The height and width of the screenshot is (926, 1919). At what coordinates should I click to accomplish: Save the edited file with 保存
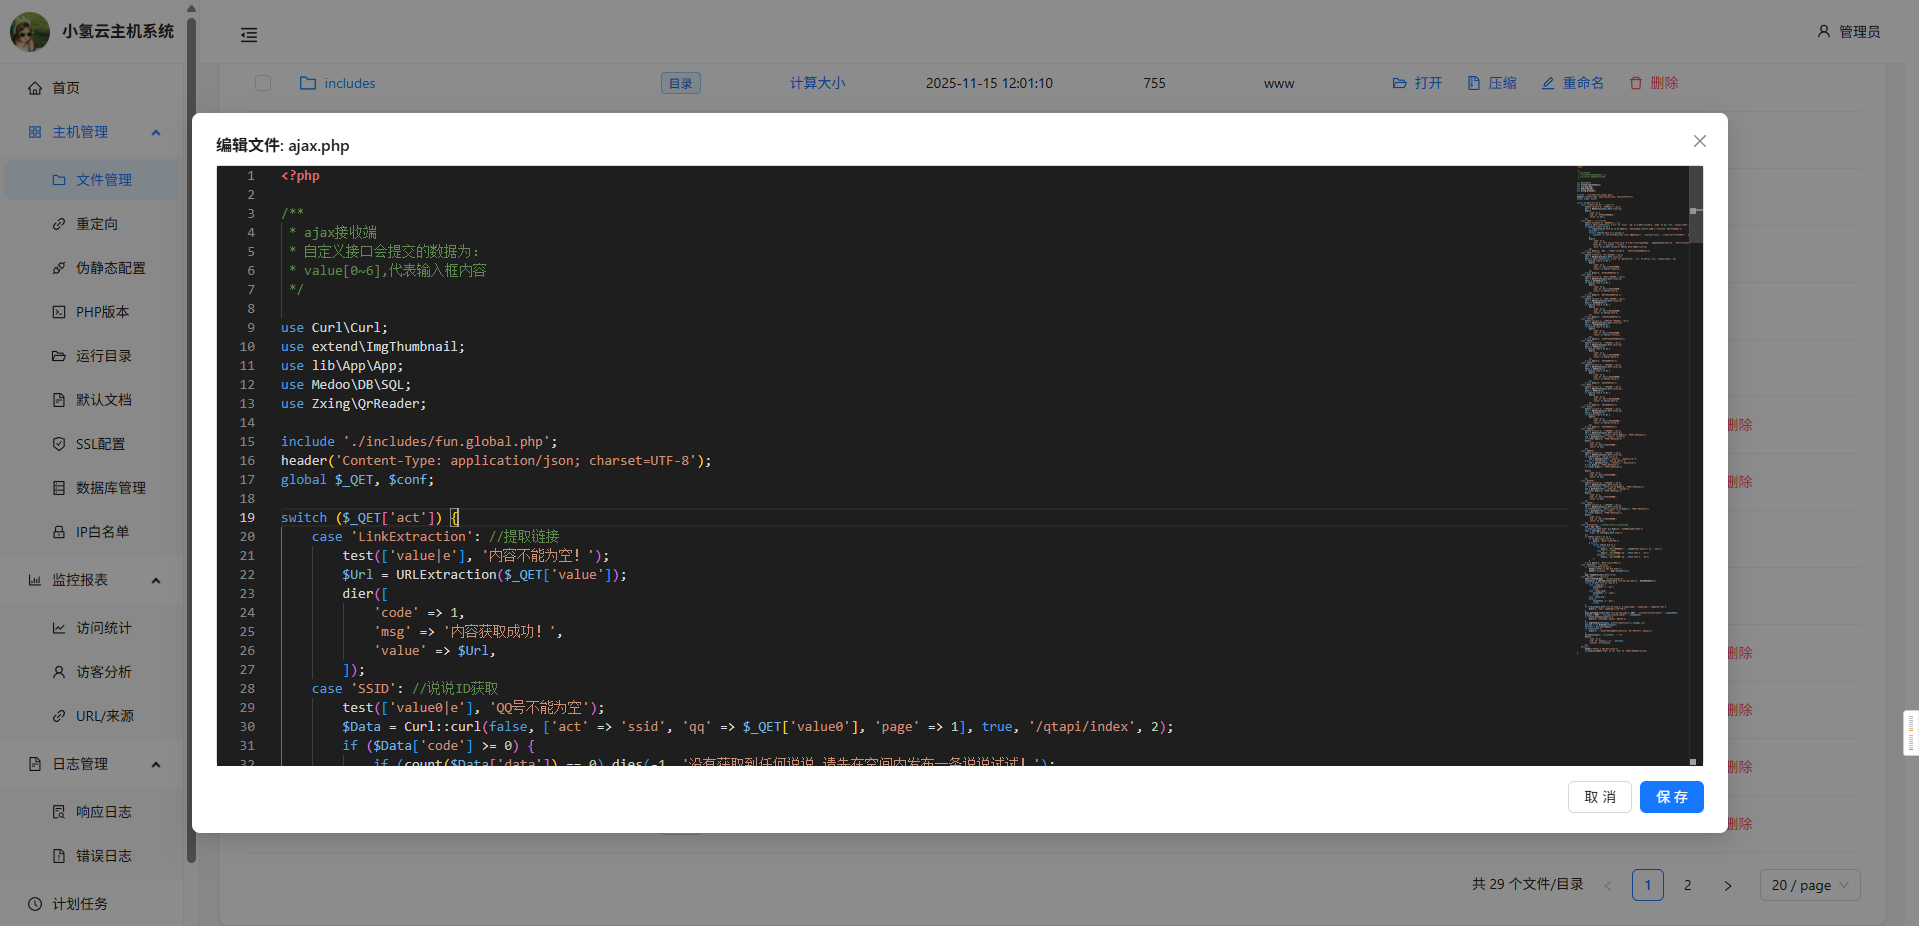pyautogui.click(x=1671, y=797)
